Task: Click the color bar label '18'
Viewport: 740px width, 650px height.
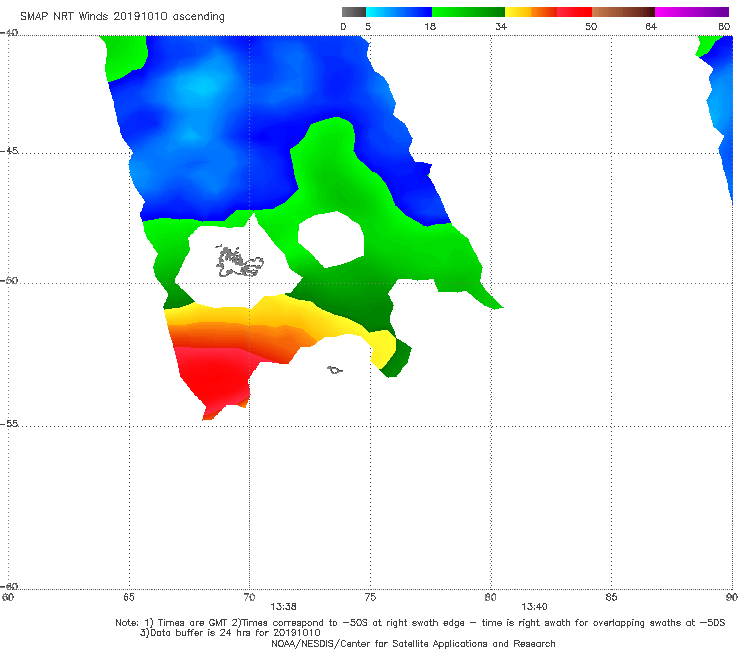Action: click(430, 27)
